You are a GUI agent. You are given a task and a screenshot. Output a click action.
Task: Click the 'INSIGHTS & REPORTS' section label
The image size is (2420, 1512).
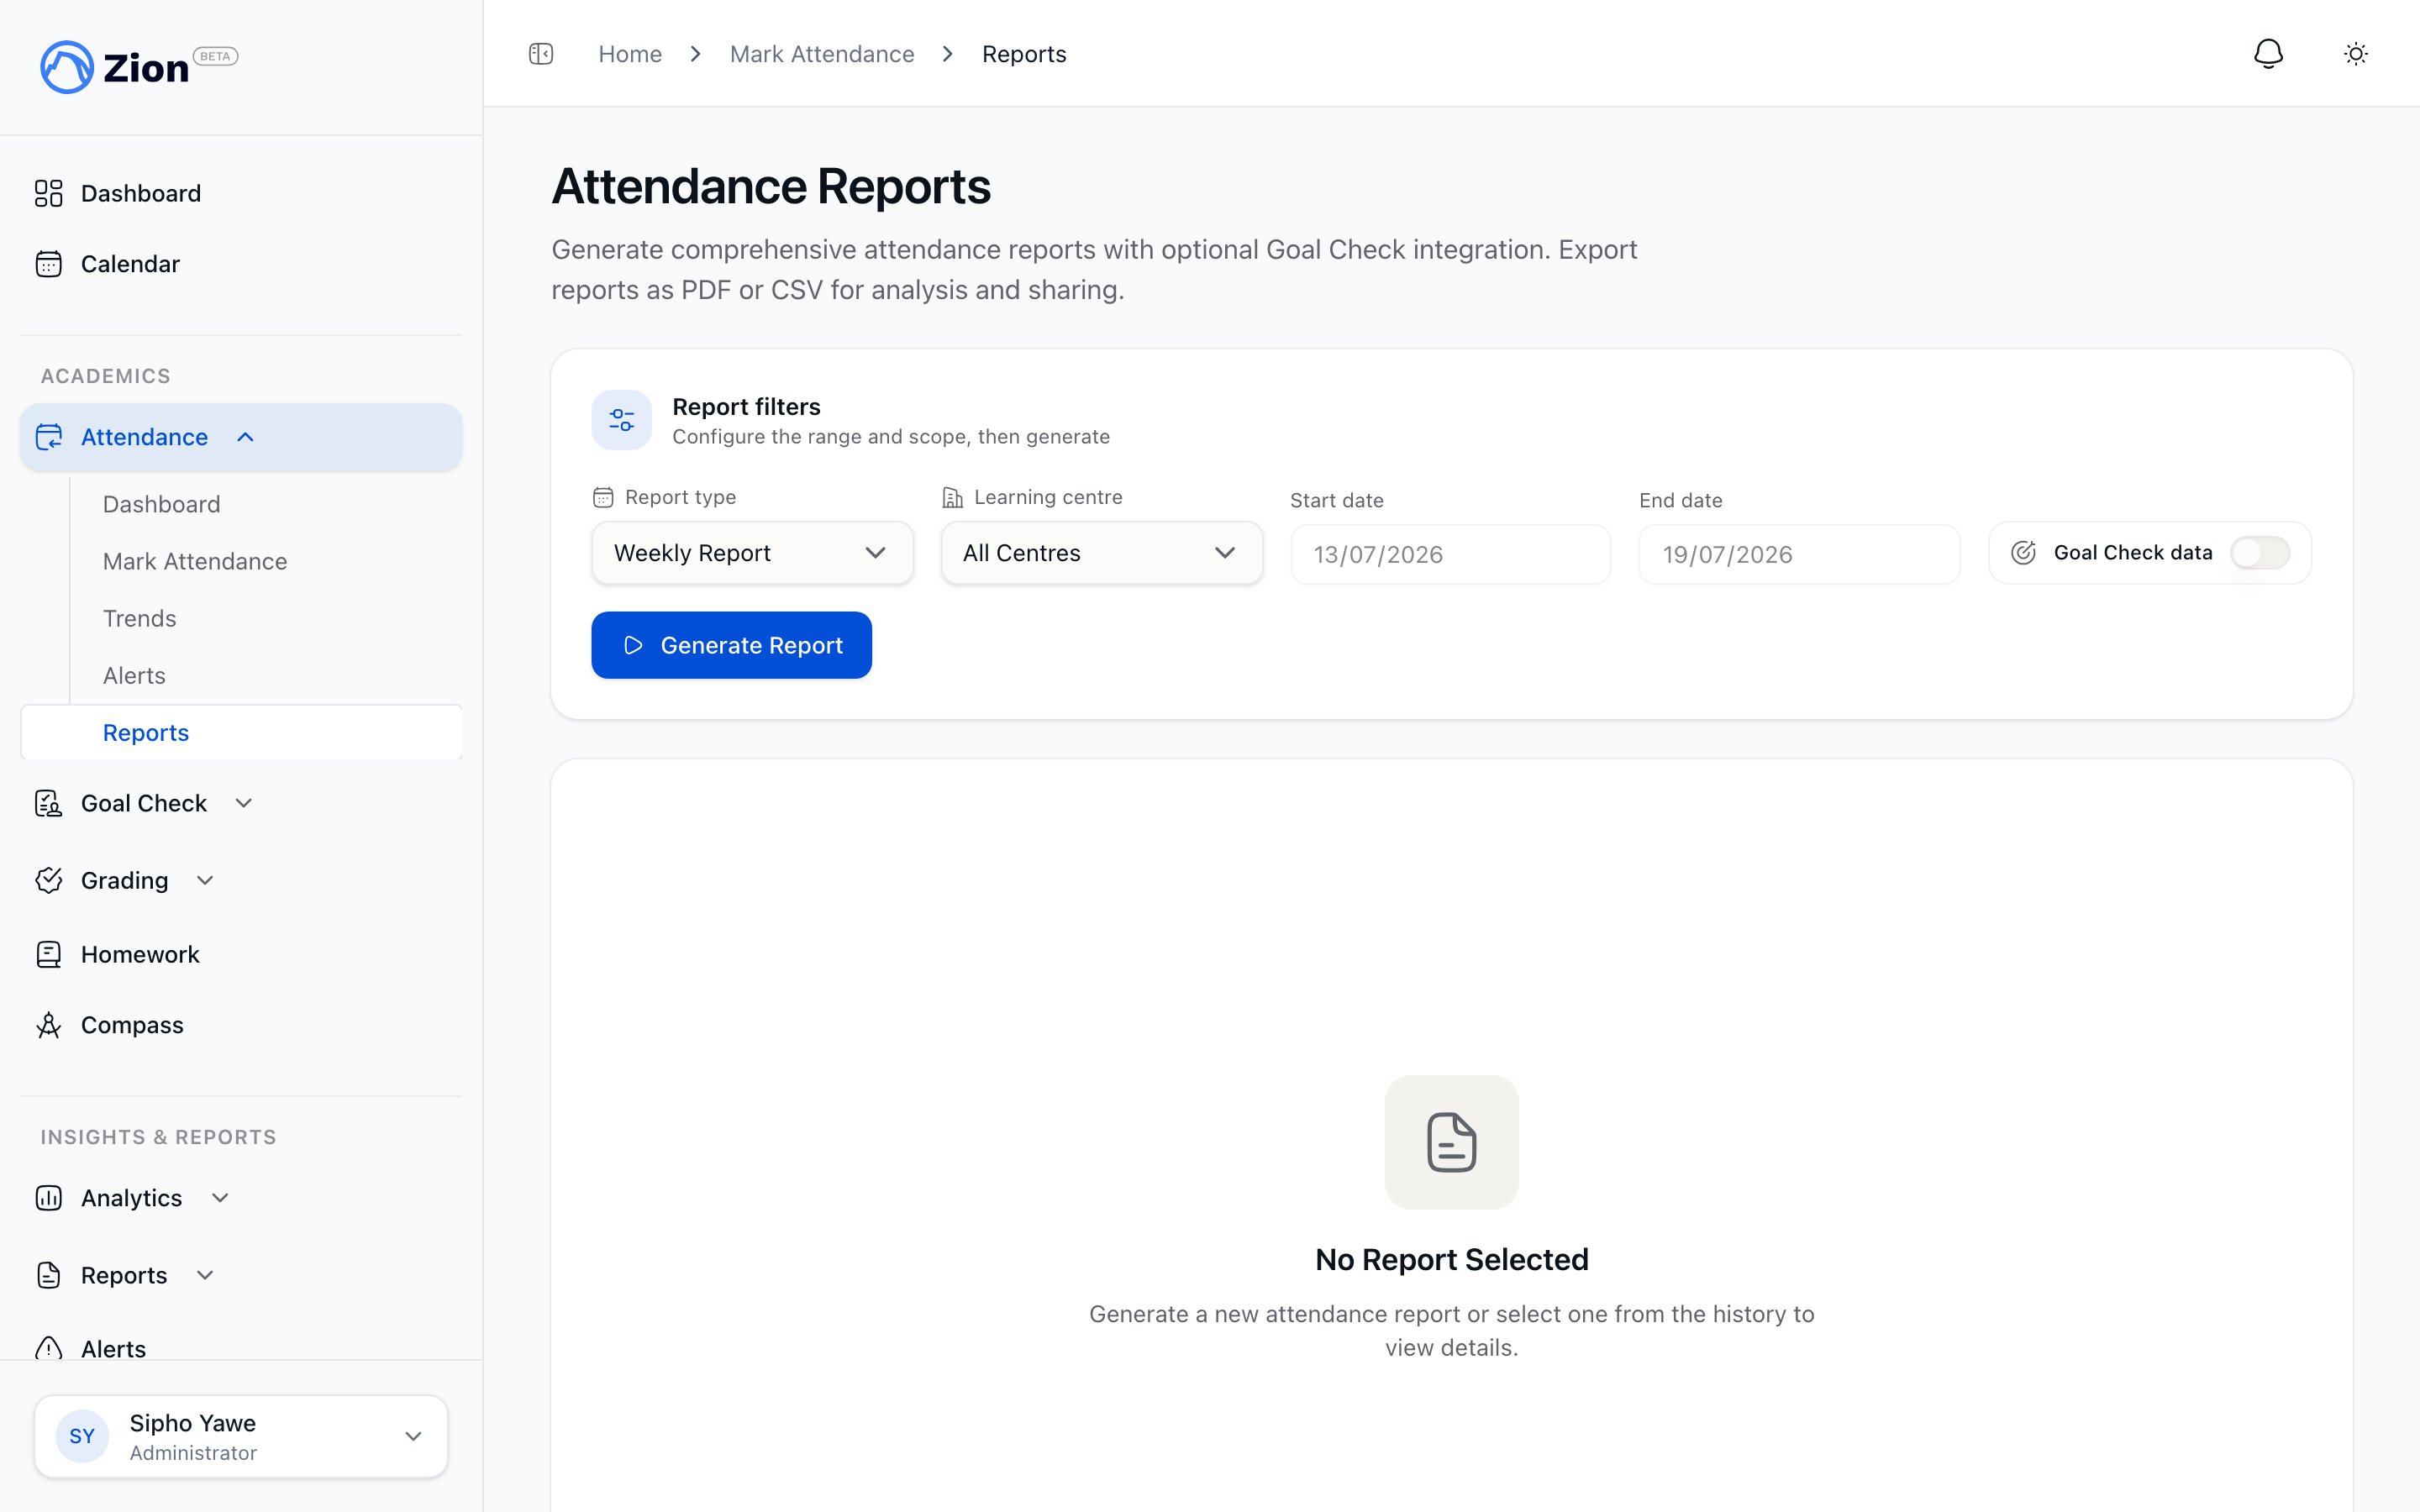(x=158, y=1137)
